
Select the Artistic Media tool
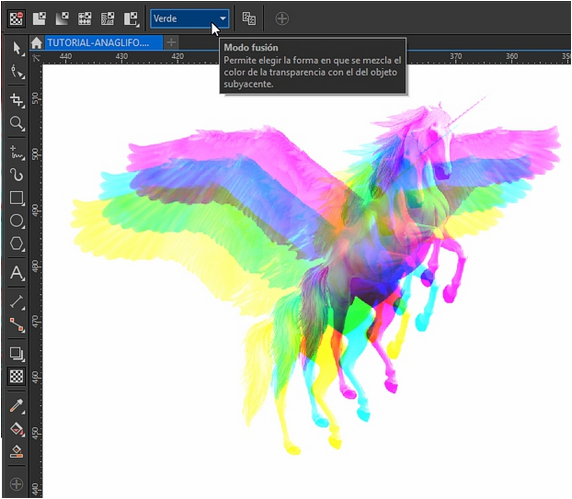click(x=17, y=175)
